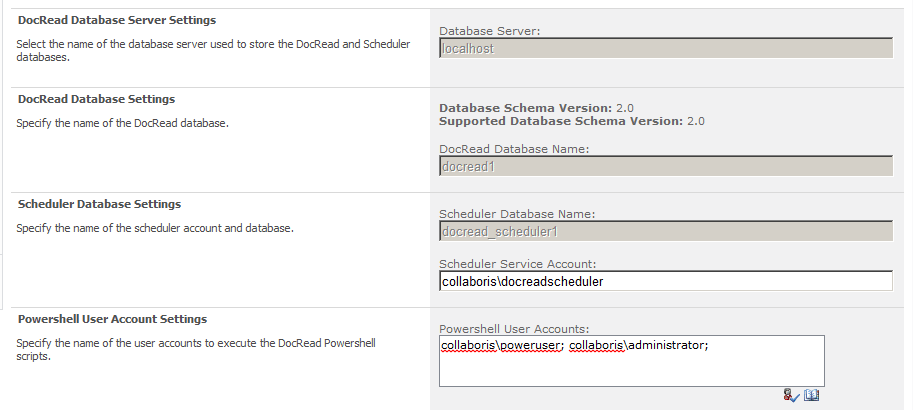Screen dimensions: 913x410
Task: Click the Powershell User Account Settings heading
Action: click(113, 319)
